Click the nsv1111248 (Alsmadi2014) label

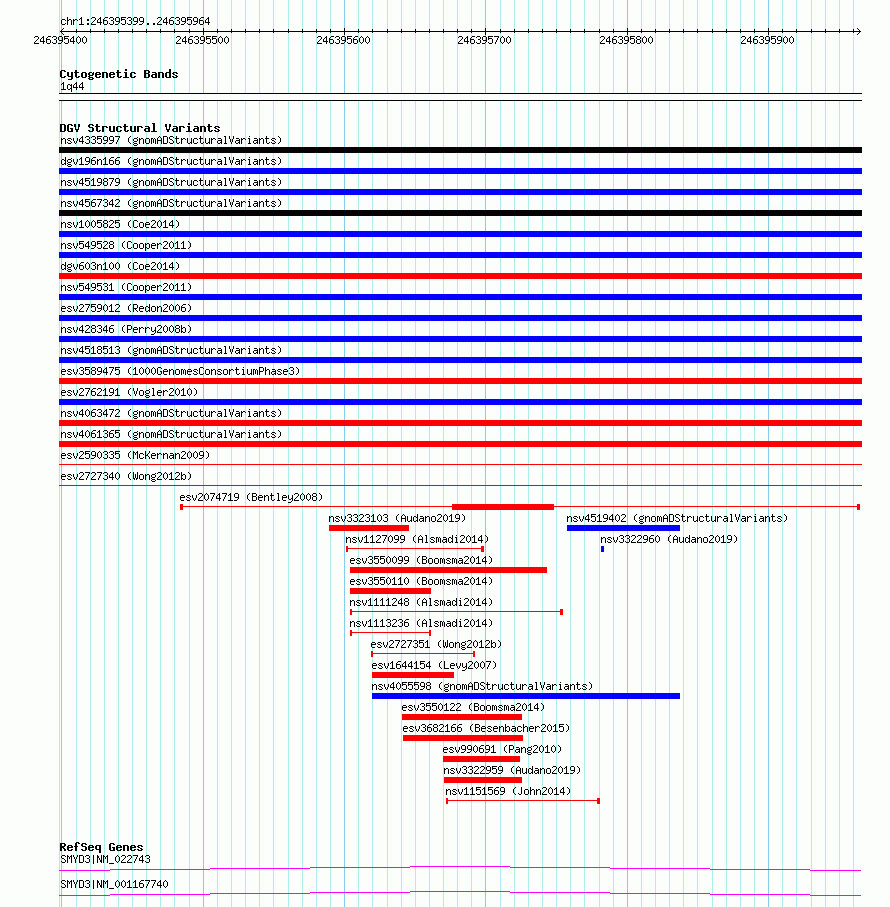[x=421, y=602]
